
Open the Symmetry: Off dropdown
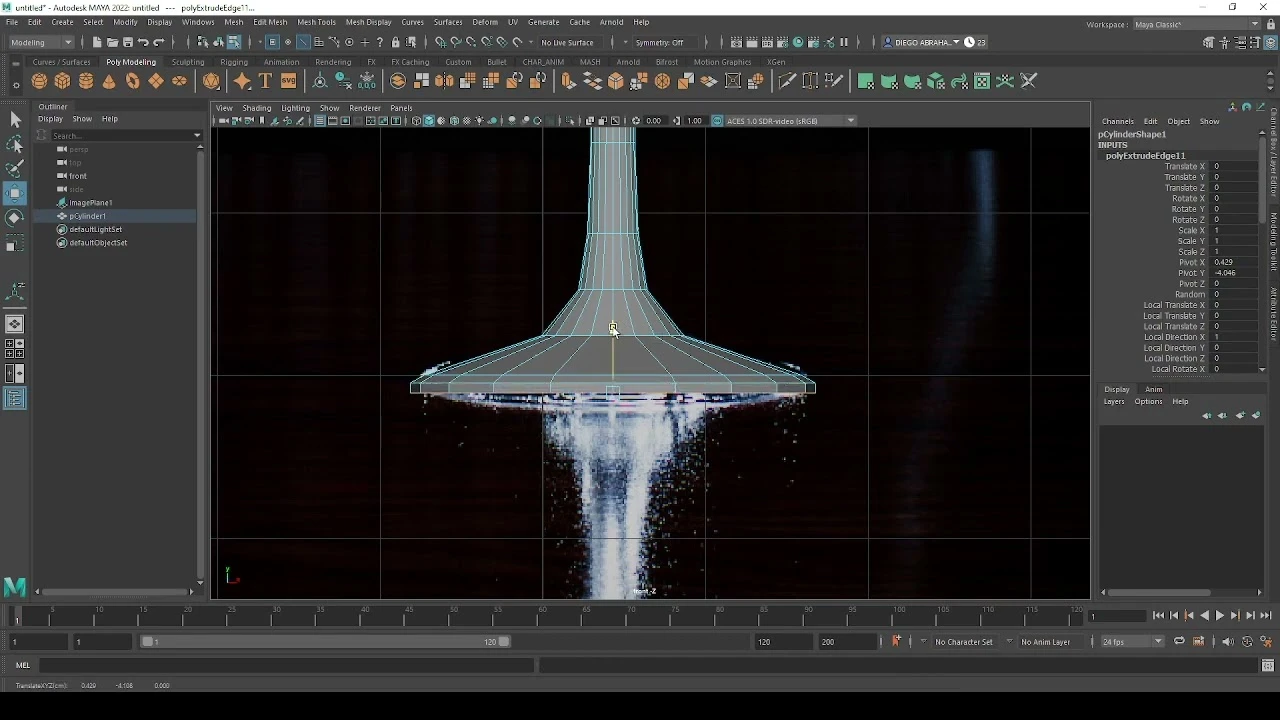664,42
